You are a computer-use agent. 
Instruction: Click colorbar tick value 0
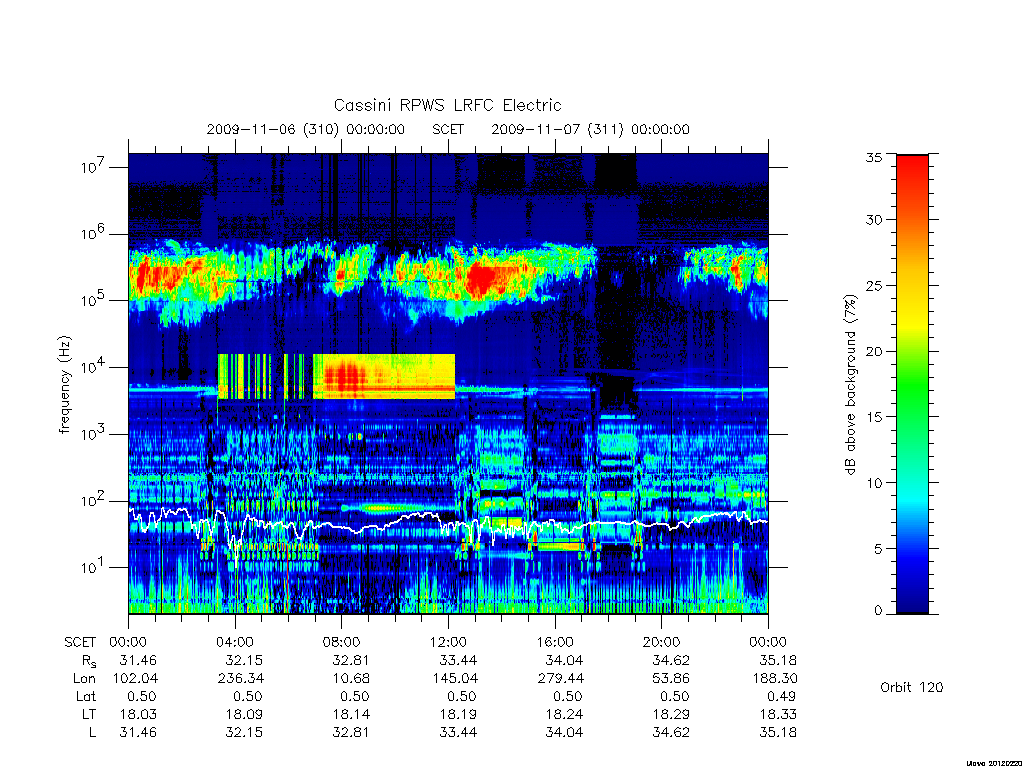pos(878,611)
